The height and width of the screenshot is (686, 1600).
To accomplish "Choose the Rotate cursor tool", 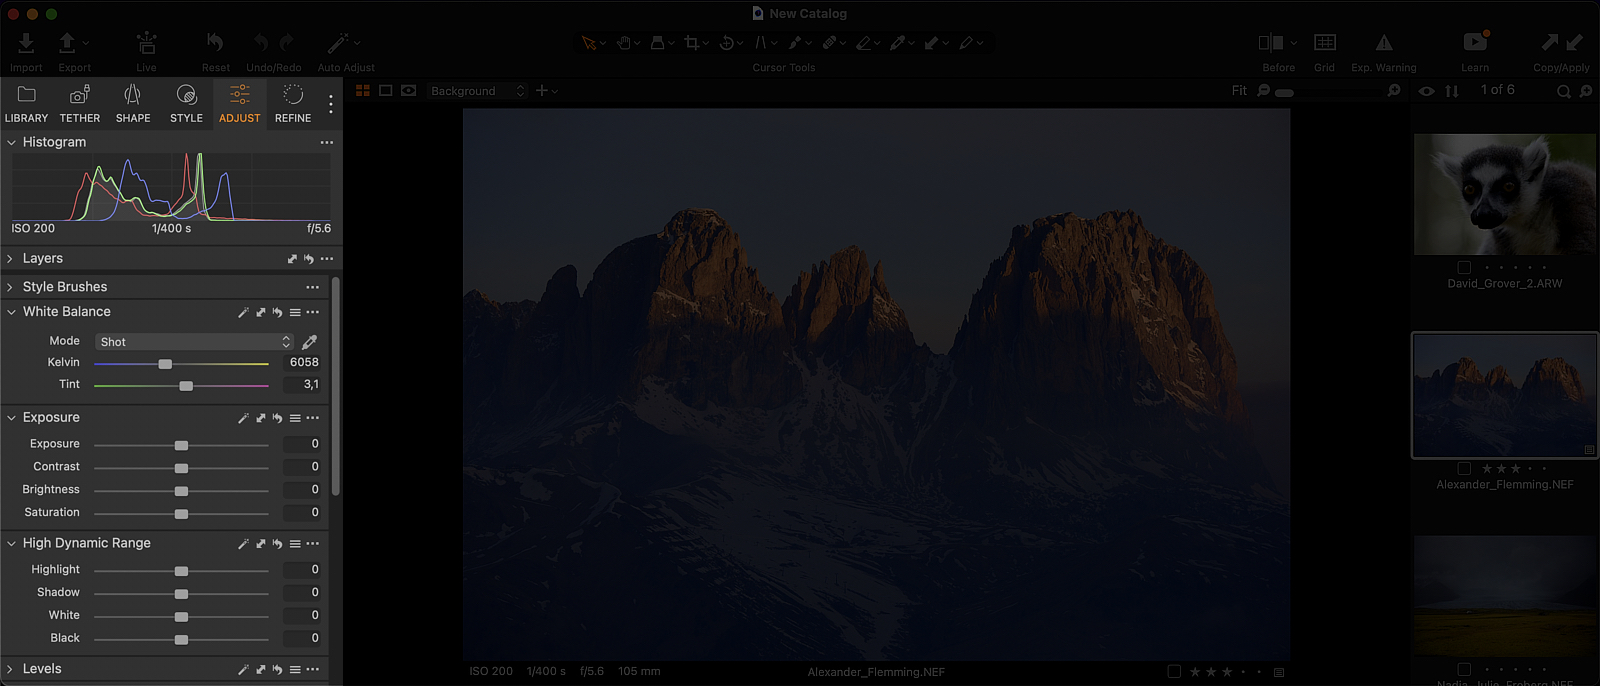I will (726, 43).
